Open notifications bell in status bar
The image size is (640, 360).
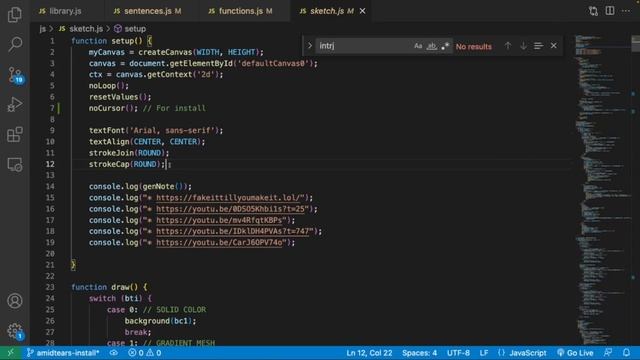(627, 353)
